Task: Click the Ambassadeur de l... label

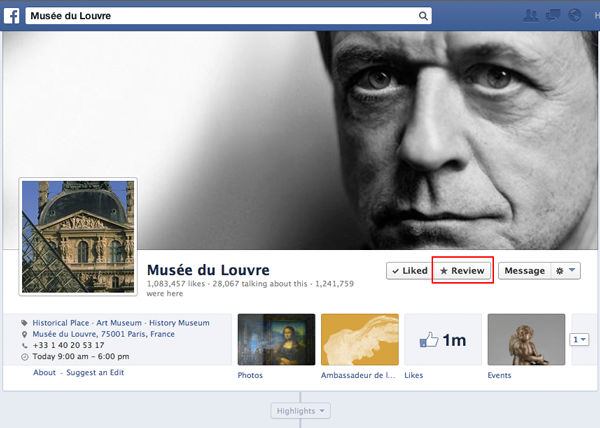Action: point(358,375)
